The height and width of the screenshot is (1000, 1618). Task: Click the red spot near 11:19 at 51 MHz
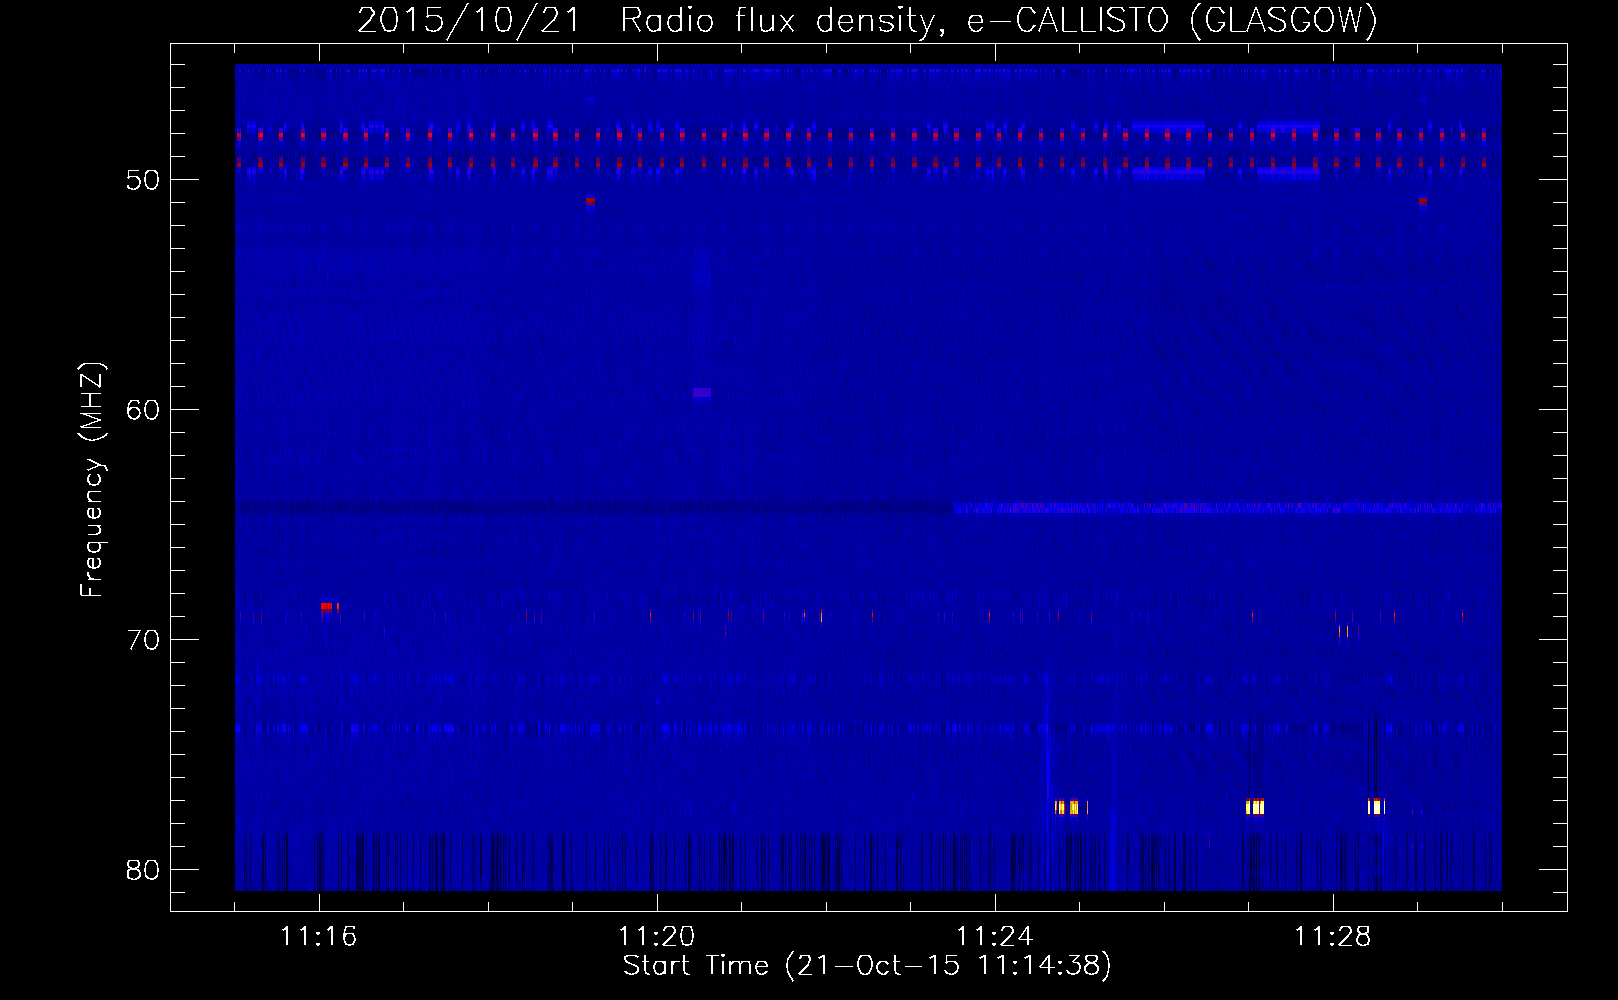tap(590, 201)
